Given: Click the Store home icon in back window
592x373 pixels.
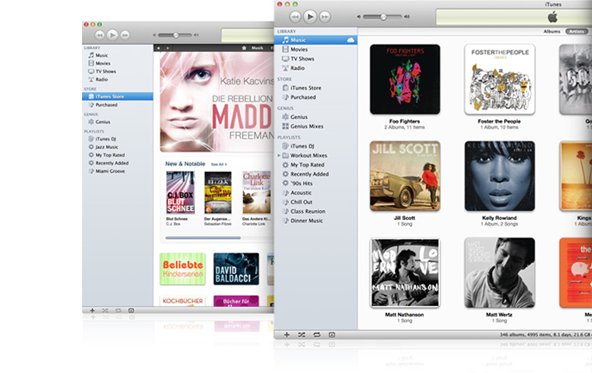Looking at the screenshot, I should 244,48.
